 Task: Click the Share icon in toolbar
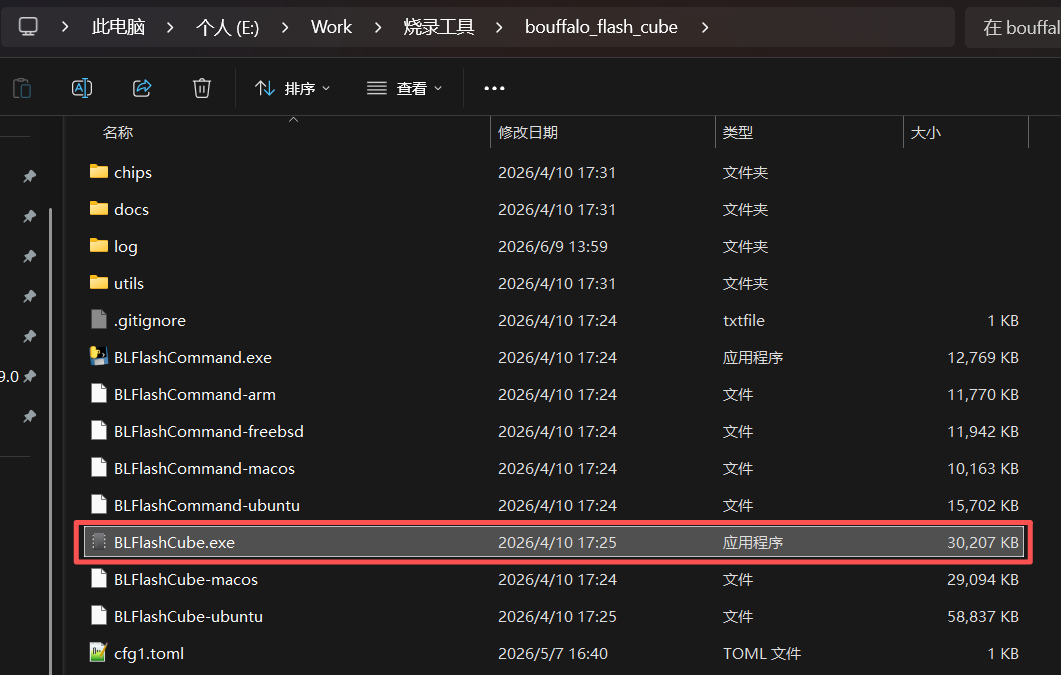tap(142, 88)
